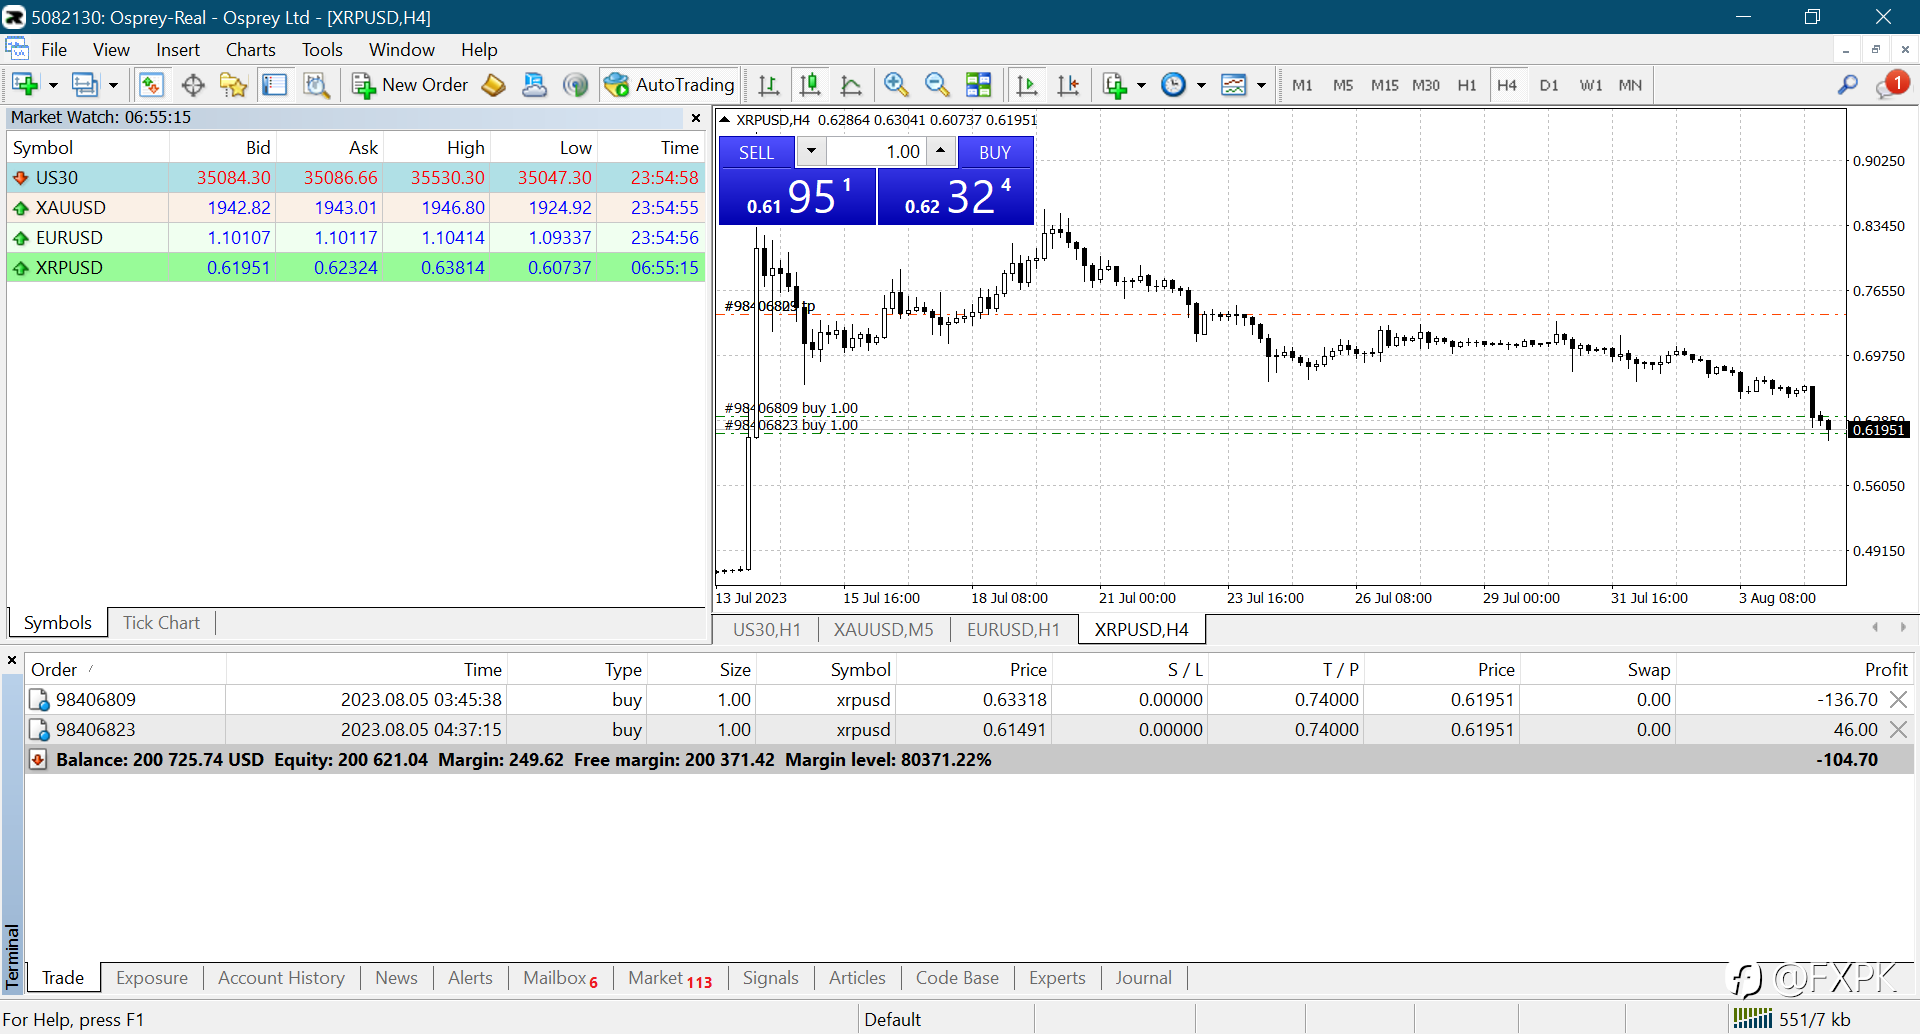Switch chart to Bar Chart mode
The image size is (1920, 1034).
[x=769, y=85]
